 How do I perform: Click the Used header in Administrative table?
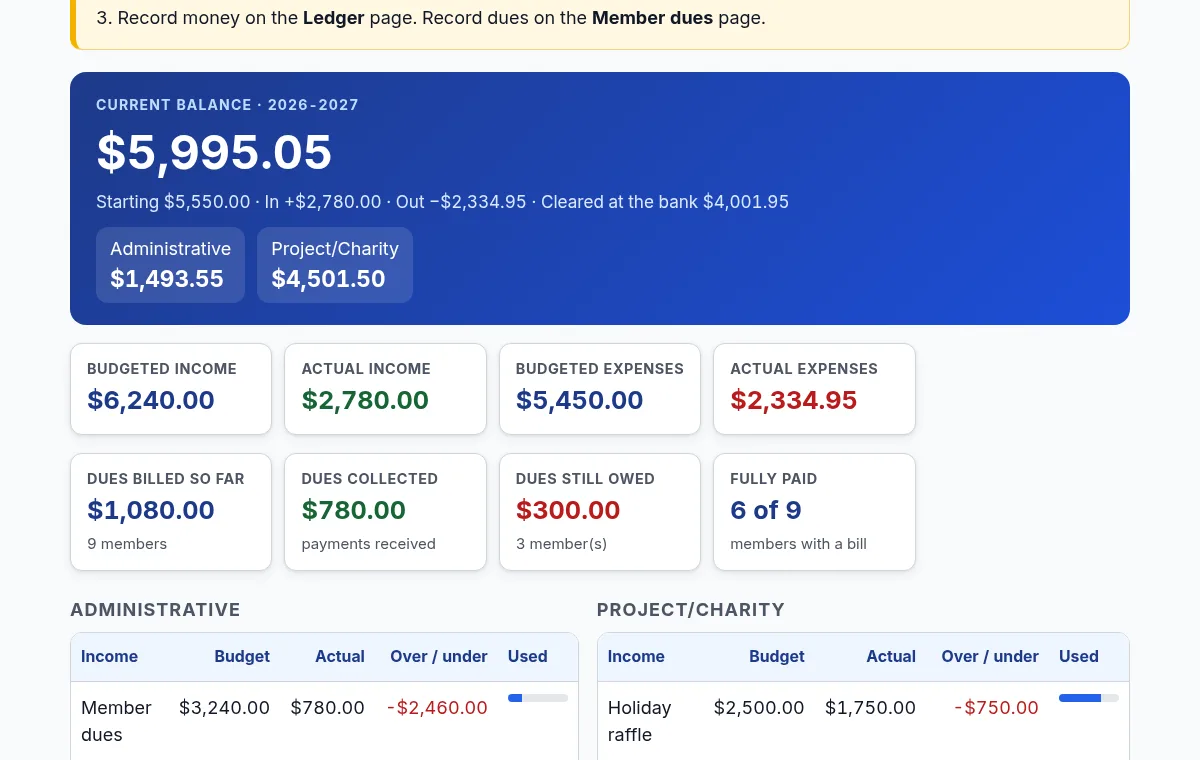(x=528, y=657)
